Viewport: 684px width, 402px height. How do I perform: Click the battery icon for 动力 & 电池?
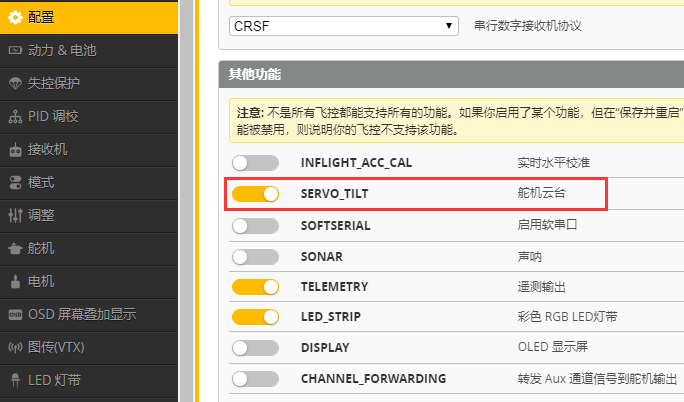click(15, 50)
